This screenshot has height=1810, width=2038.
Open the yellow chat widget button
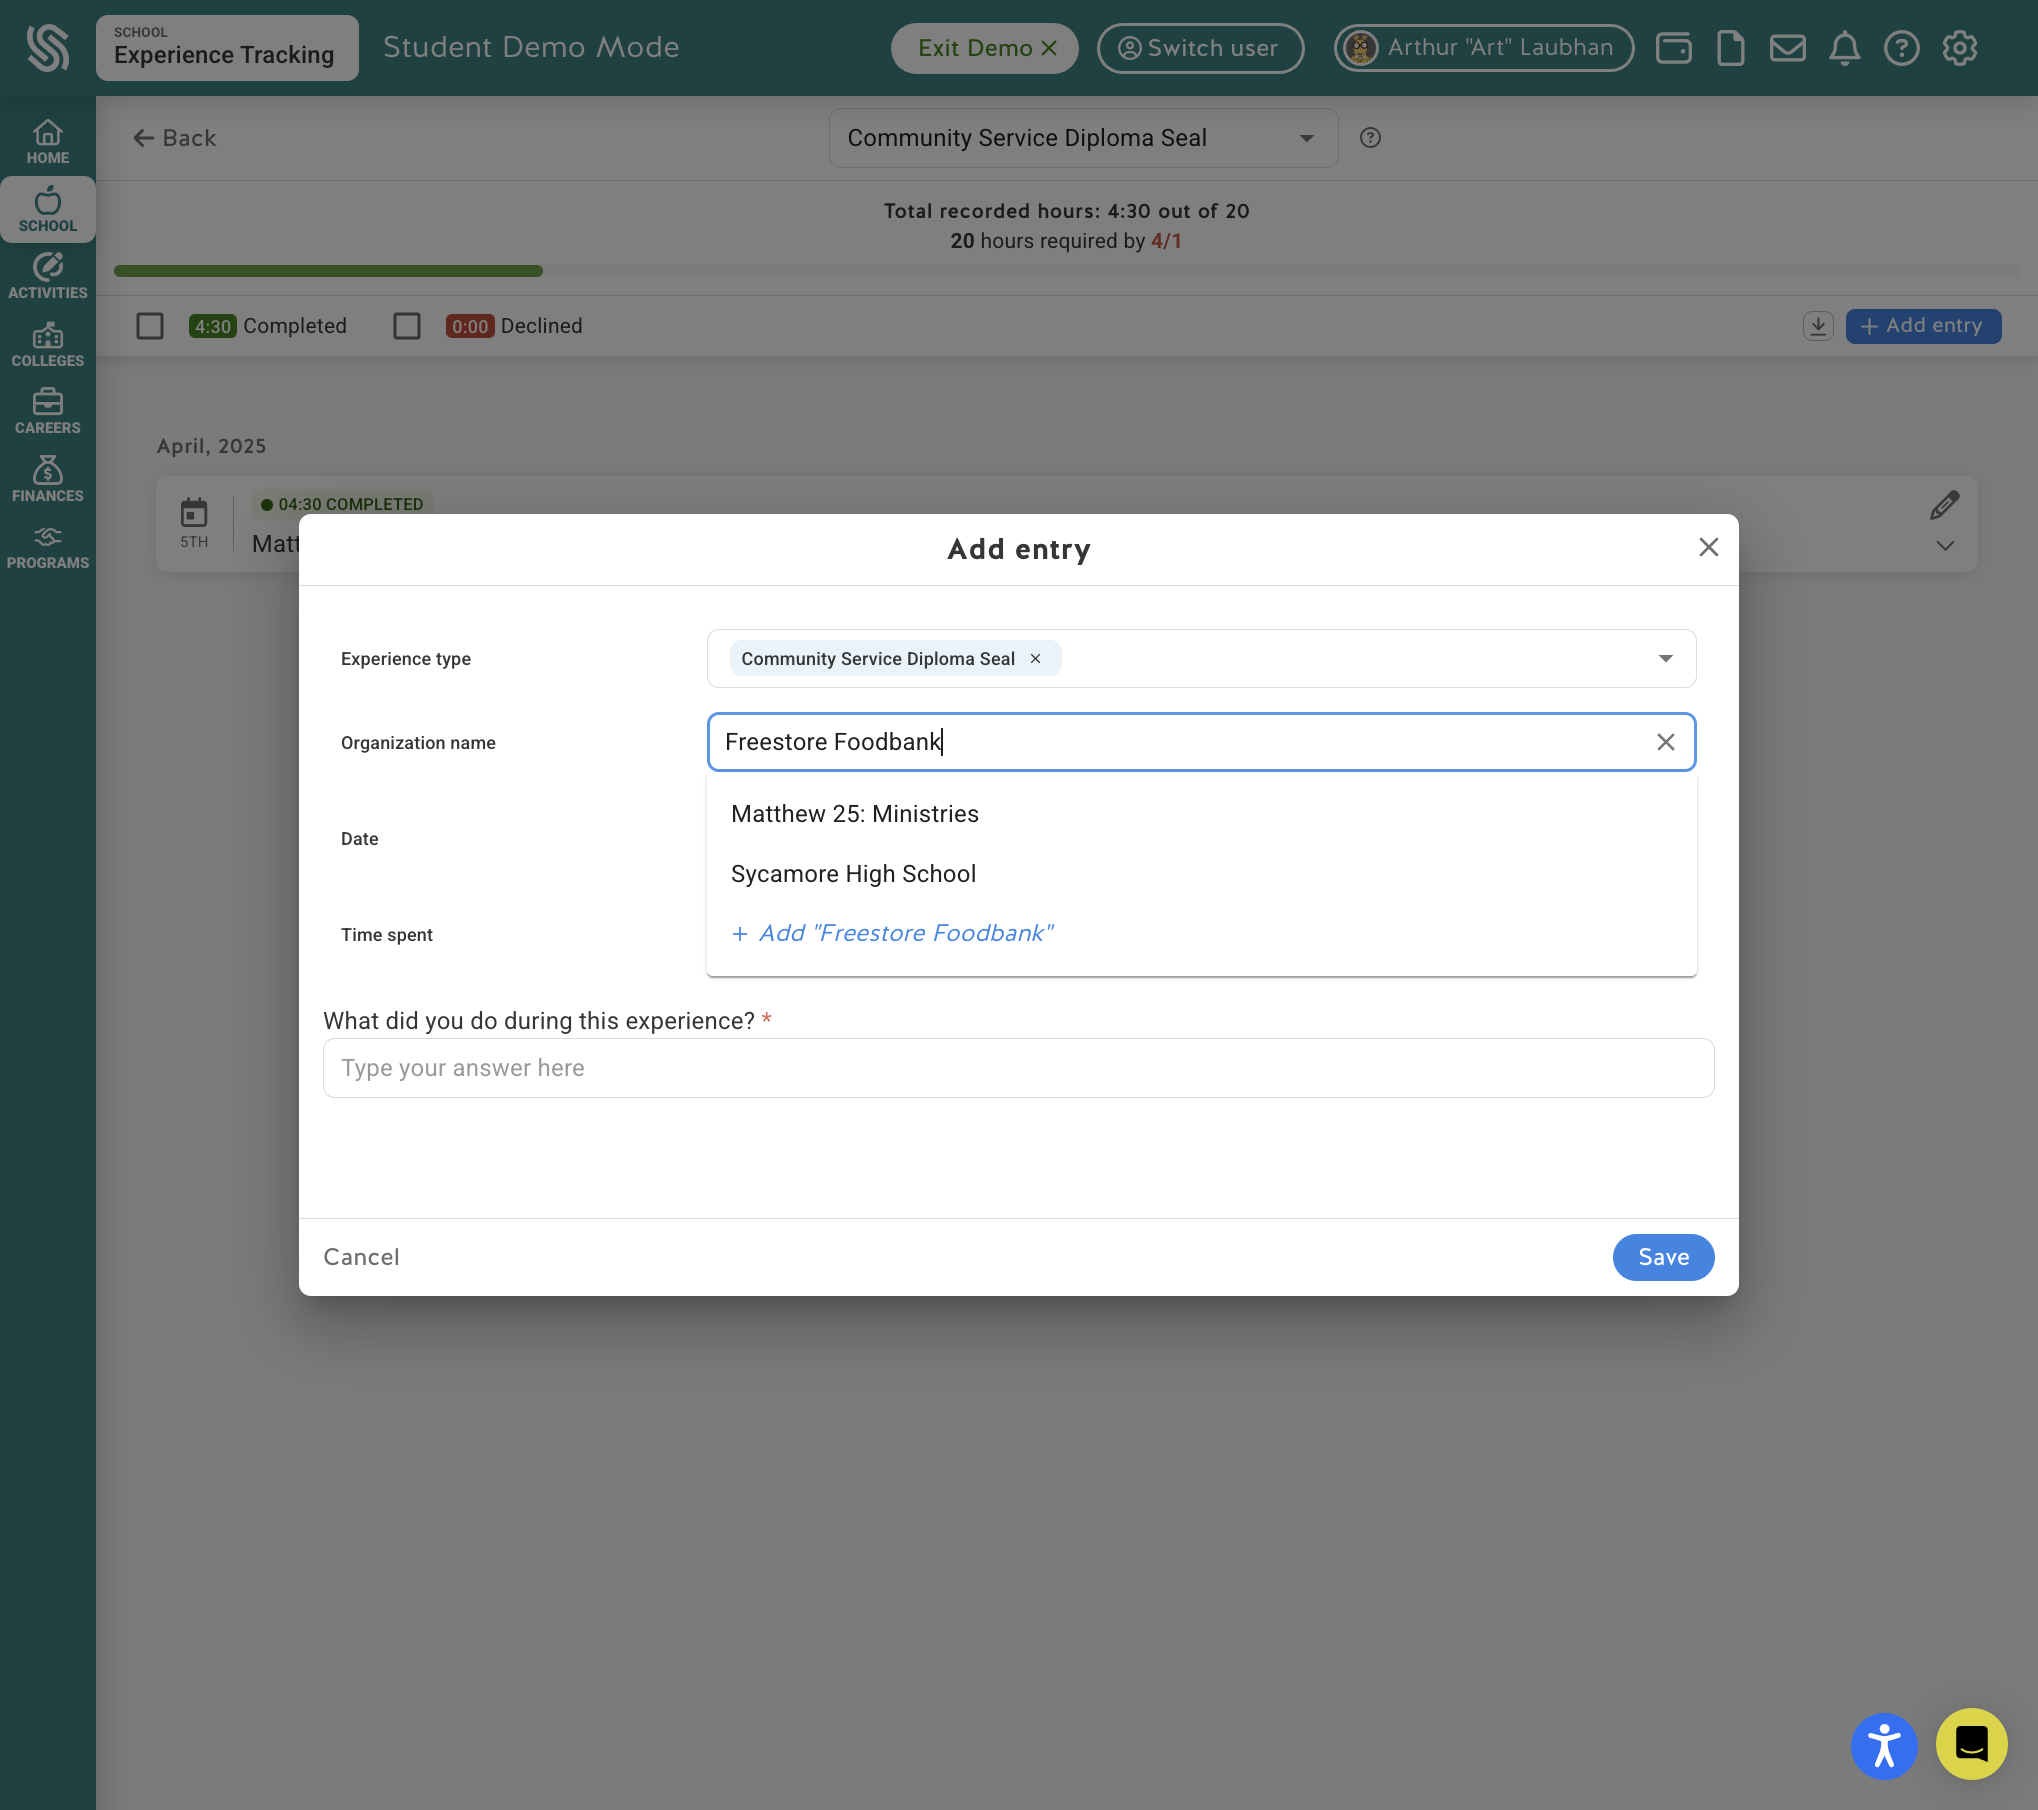point(1971,1743)
